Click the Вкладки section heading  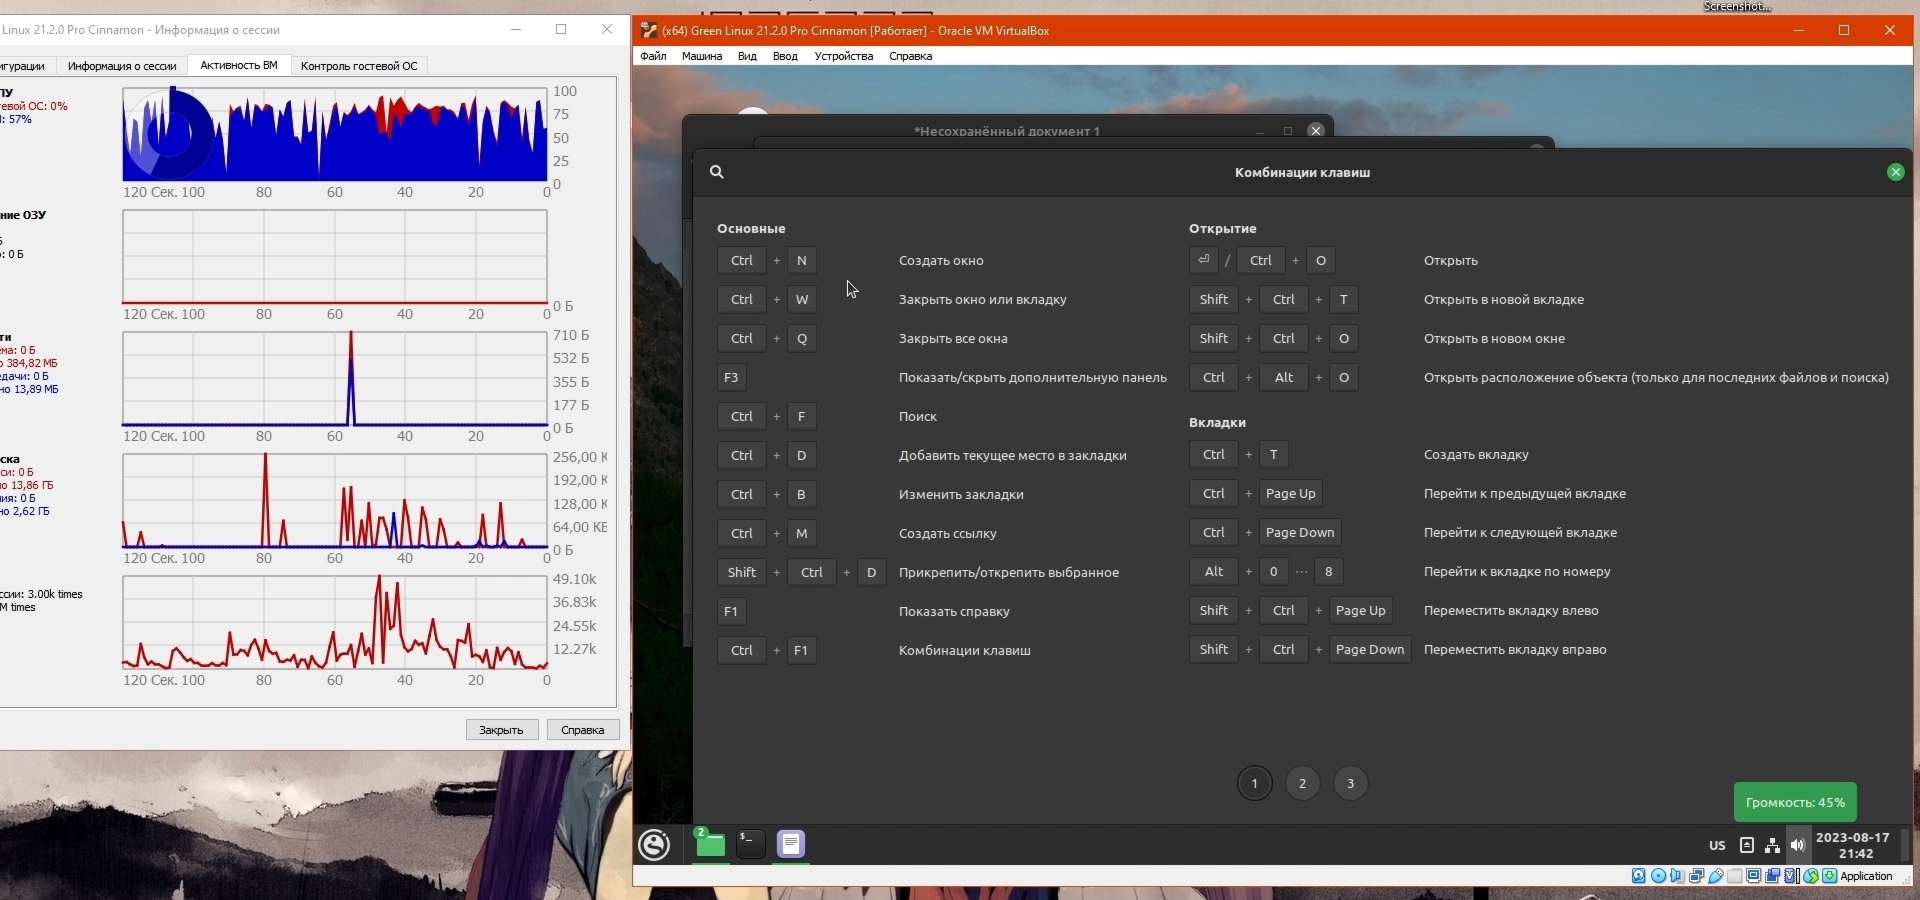point(1217,423)
